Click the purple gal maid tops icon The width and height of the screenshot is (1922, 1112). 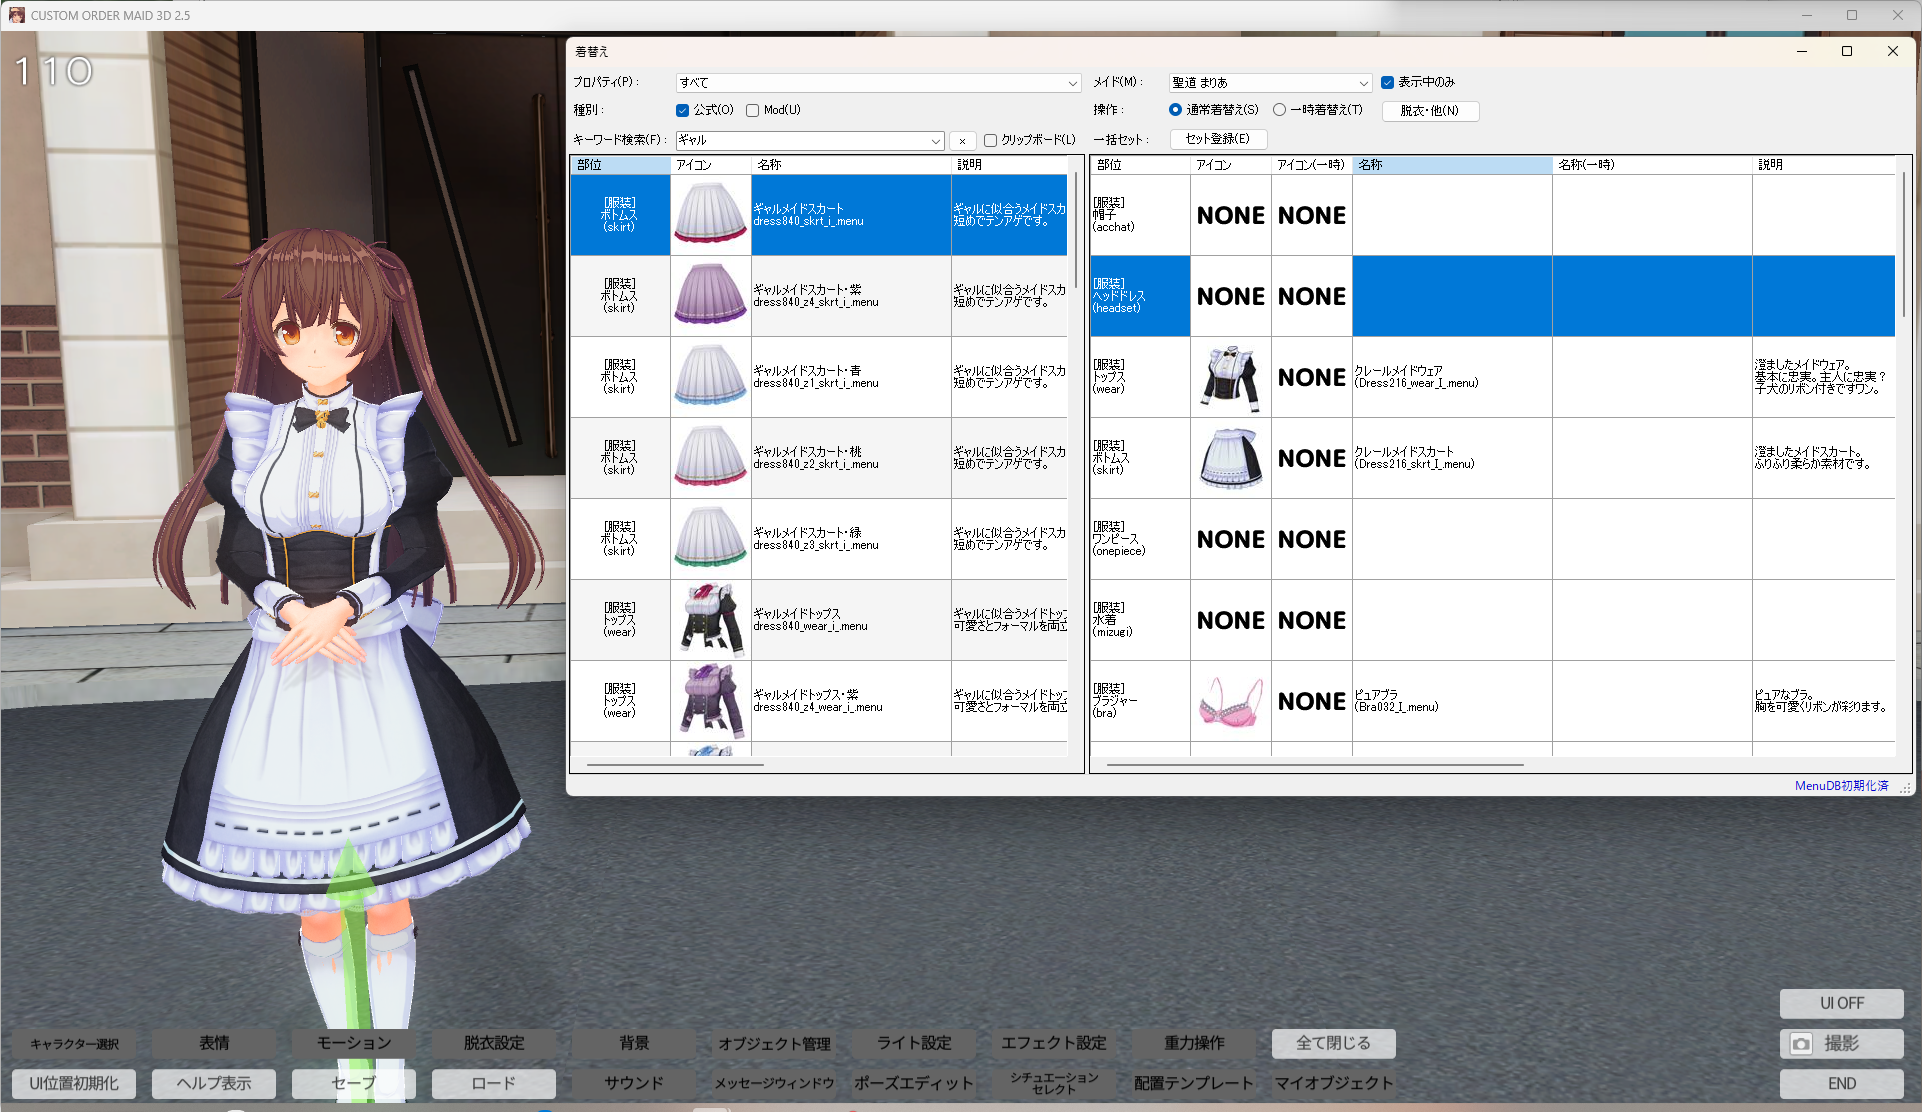(x=710, y=701)
